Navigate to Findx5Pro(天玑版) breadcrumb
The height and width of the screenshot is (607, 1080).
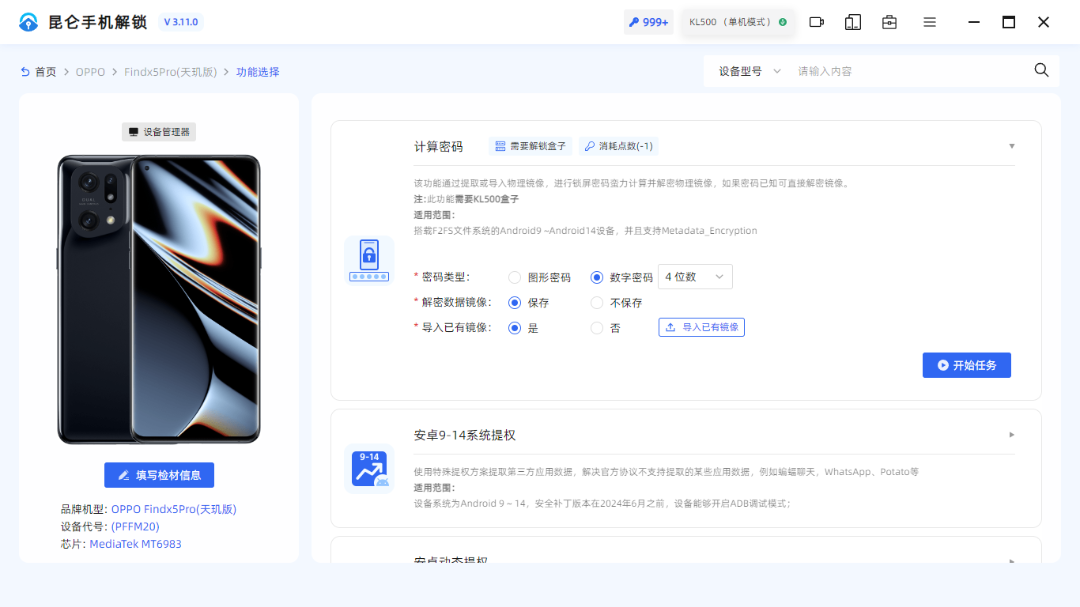(x=170, y=72)
